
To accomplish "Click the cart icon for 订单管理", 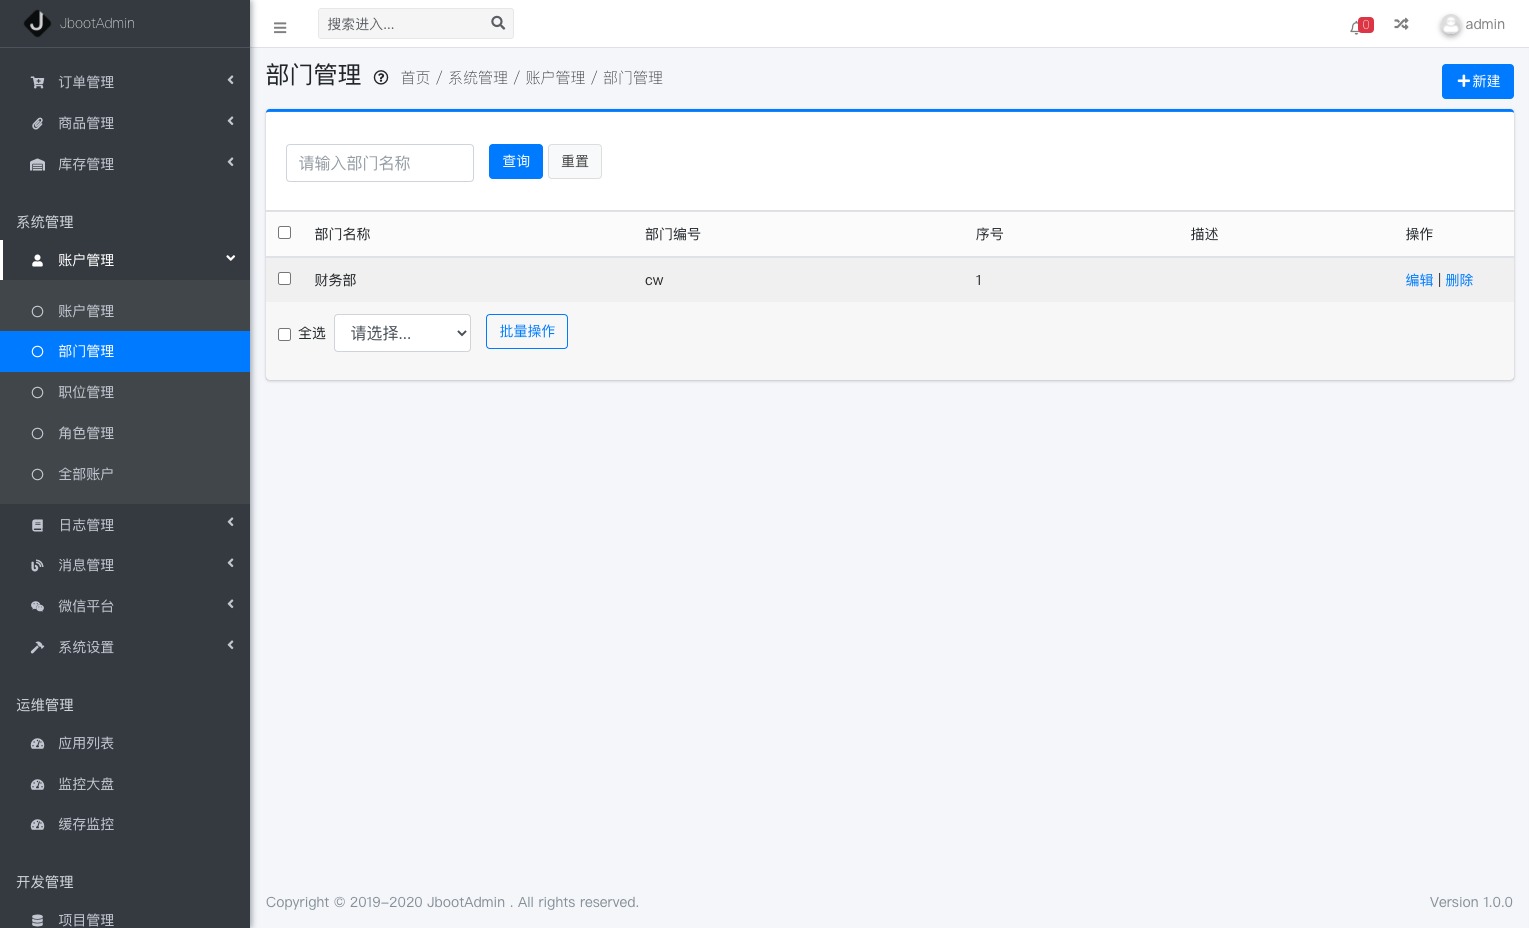I will tap(37, 82).
